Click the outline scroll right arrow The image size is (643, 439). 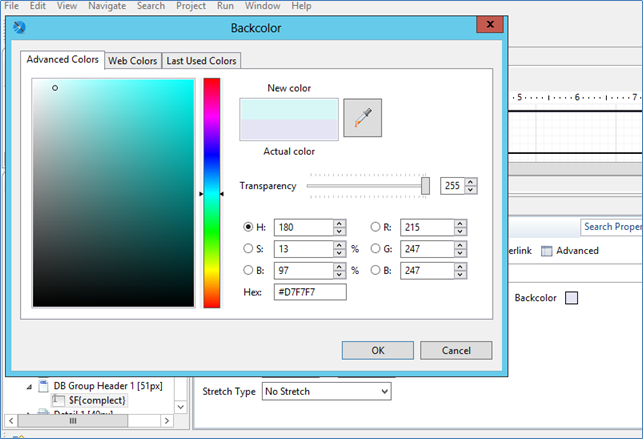coord(166,421)
